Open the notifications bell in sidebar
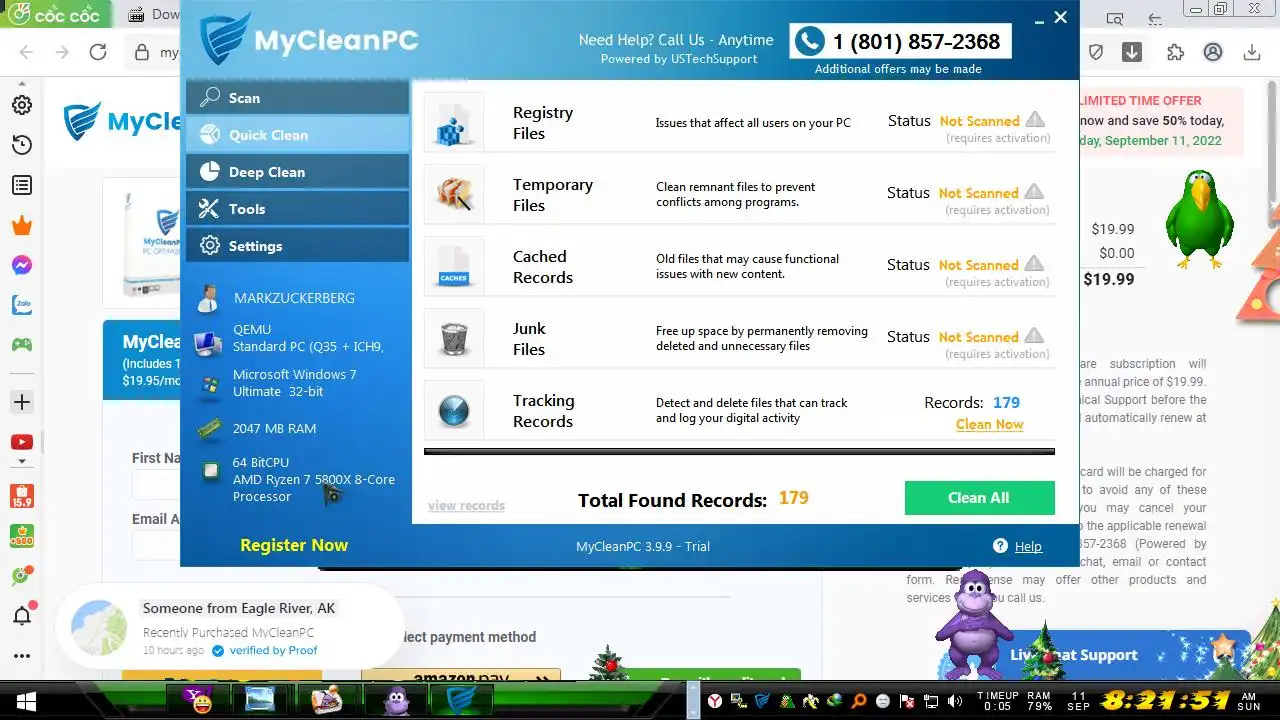Screen dimensions: 1280x720 click(x=22, y=615)
